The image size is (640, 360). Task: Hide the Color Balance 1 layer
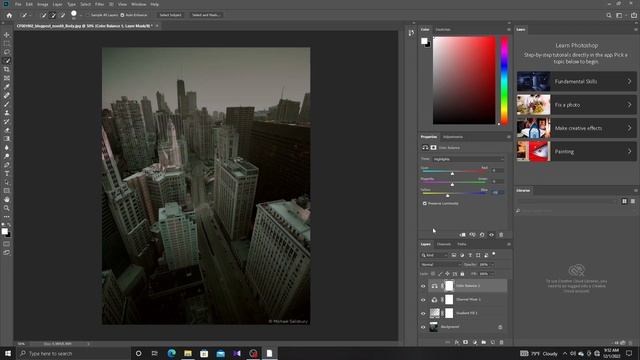tap(423, 286)
